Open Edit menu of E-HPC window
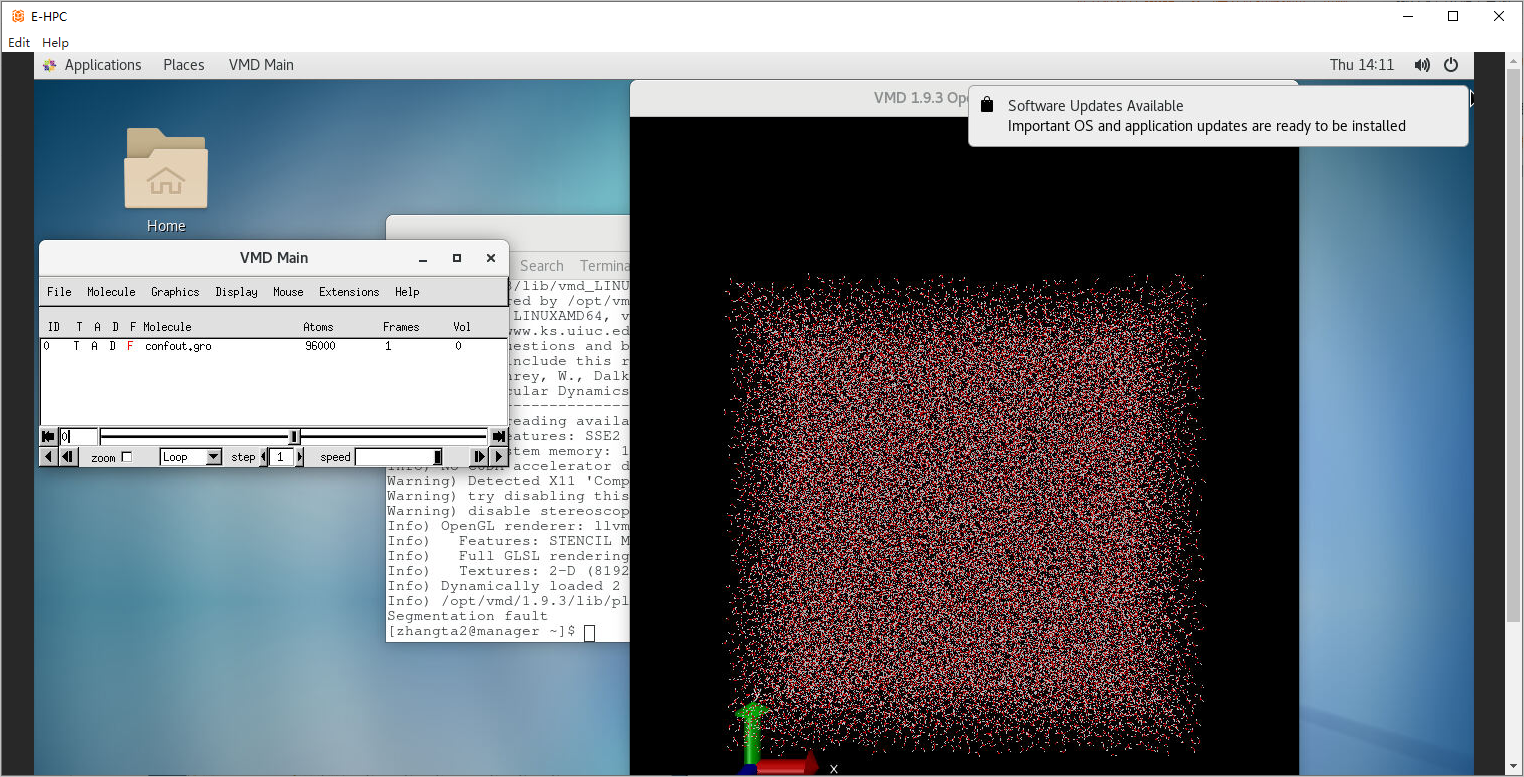Image resolution: width=1524 pixels, height=777 pixels. point(19,43)
